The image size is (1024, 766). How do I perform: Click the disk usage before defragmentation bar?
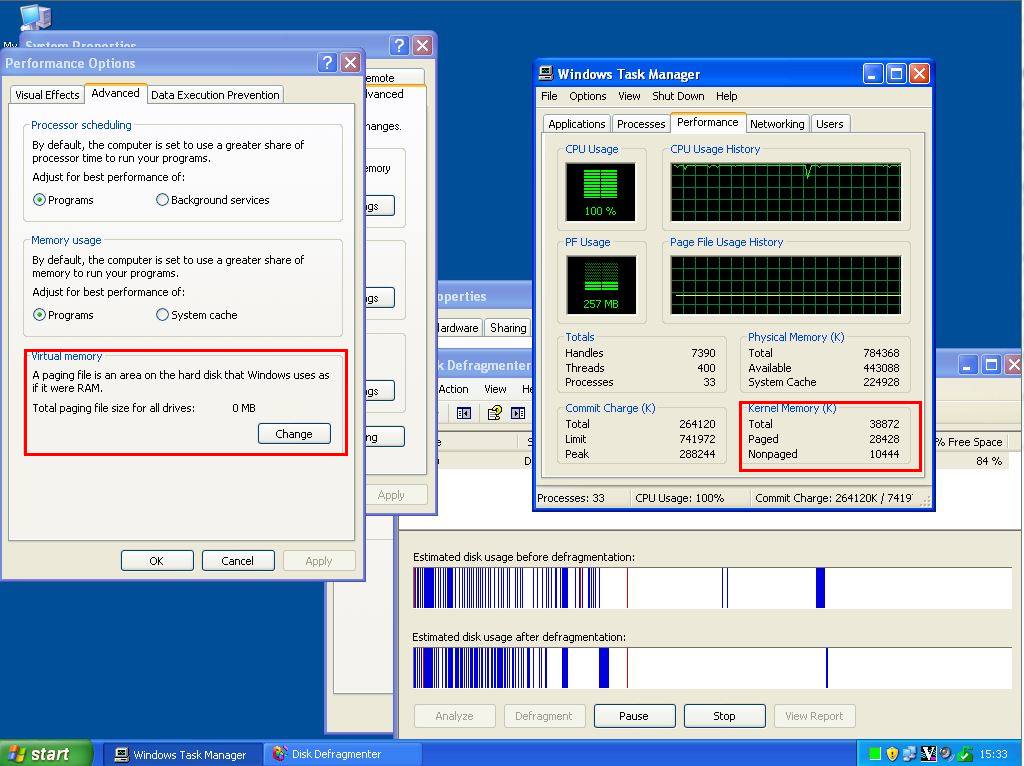click(x=712, y=588)
